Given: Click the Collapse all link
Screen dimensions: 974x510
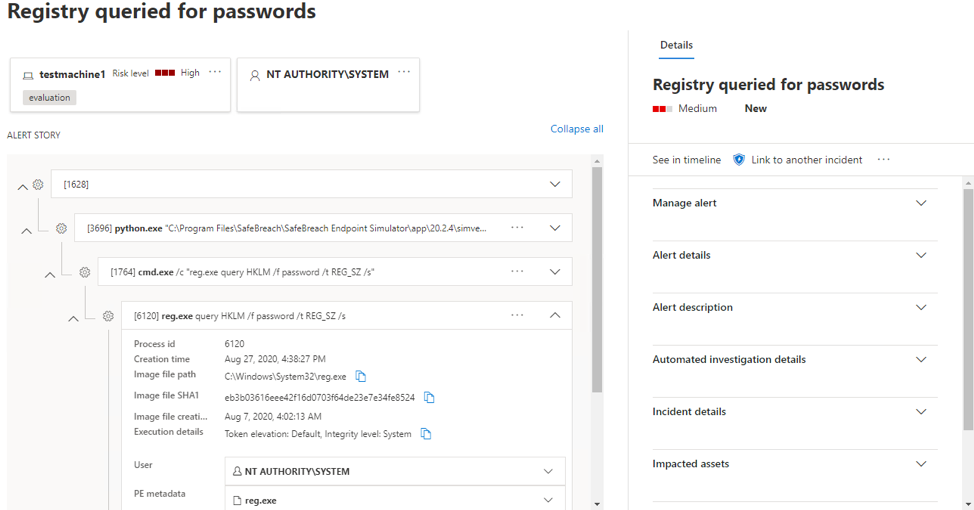Looking at the screenshot, I should coord(576,129).
